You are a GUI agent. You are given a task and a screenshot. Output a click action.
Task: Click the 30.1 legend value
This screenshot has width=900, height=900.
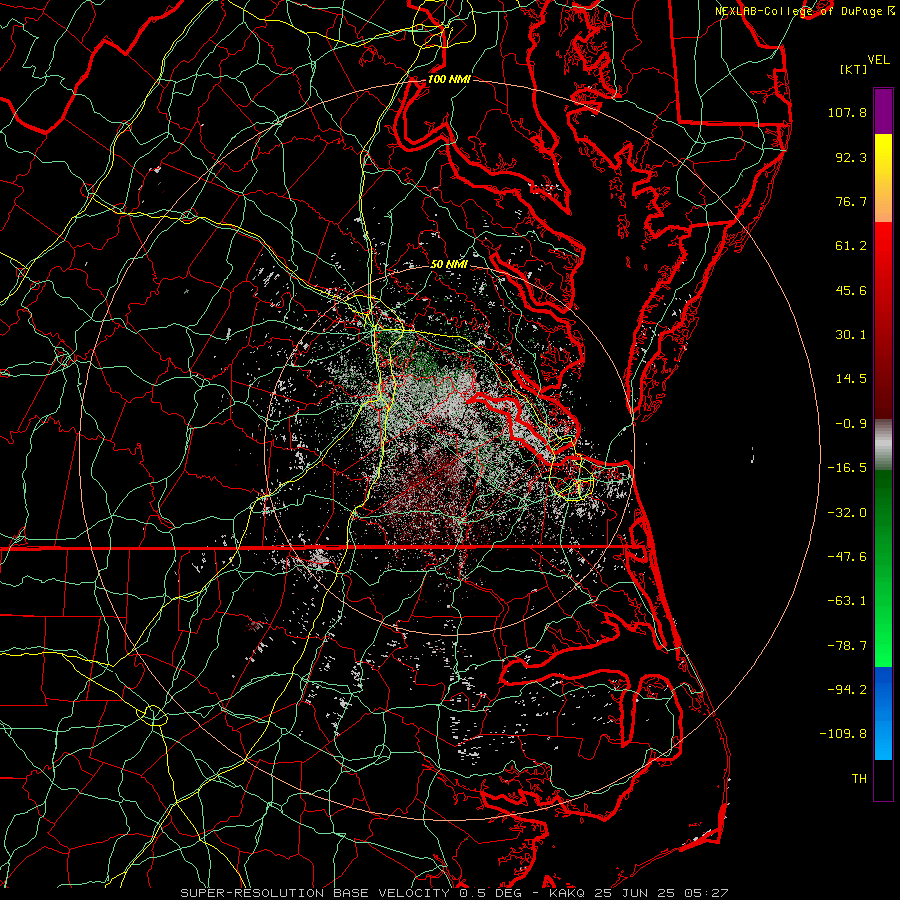tap(851, 335)
